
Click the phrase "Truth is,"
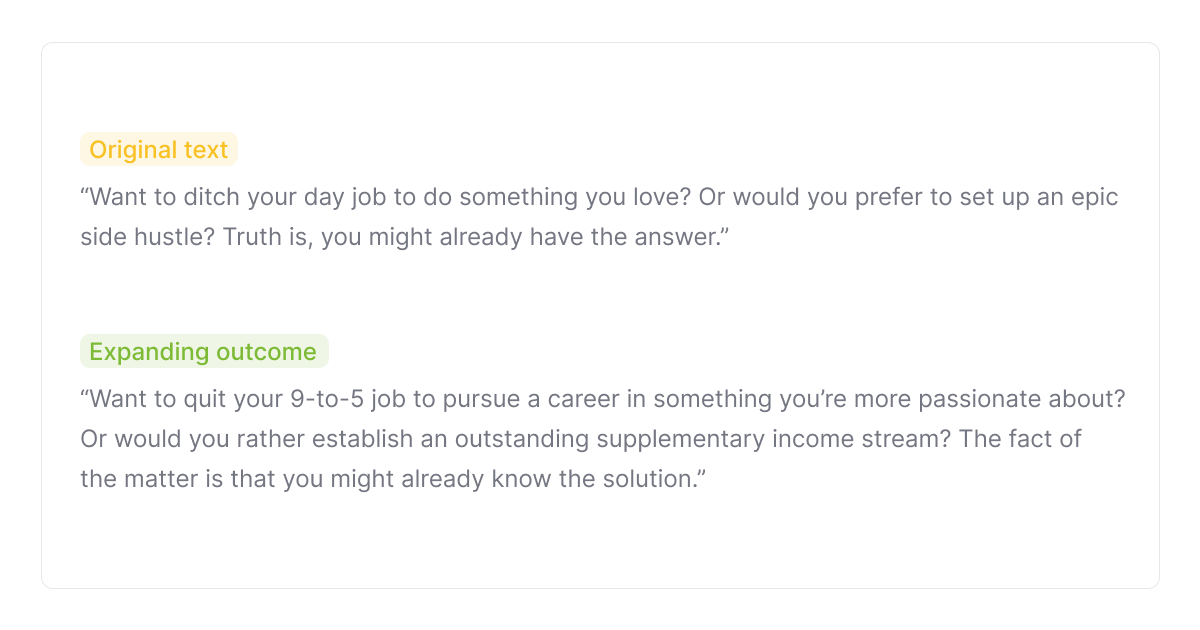pos(269,238)
